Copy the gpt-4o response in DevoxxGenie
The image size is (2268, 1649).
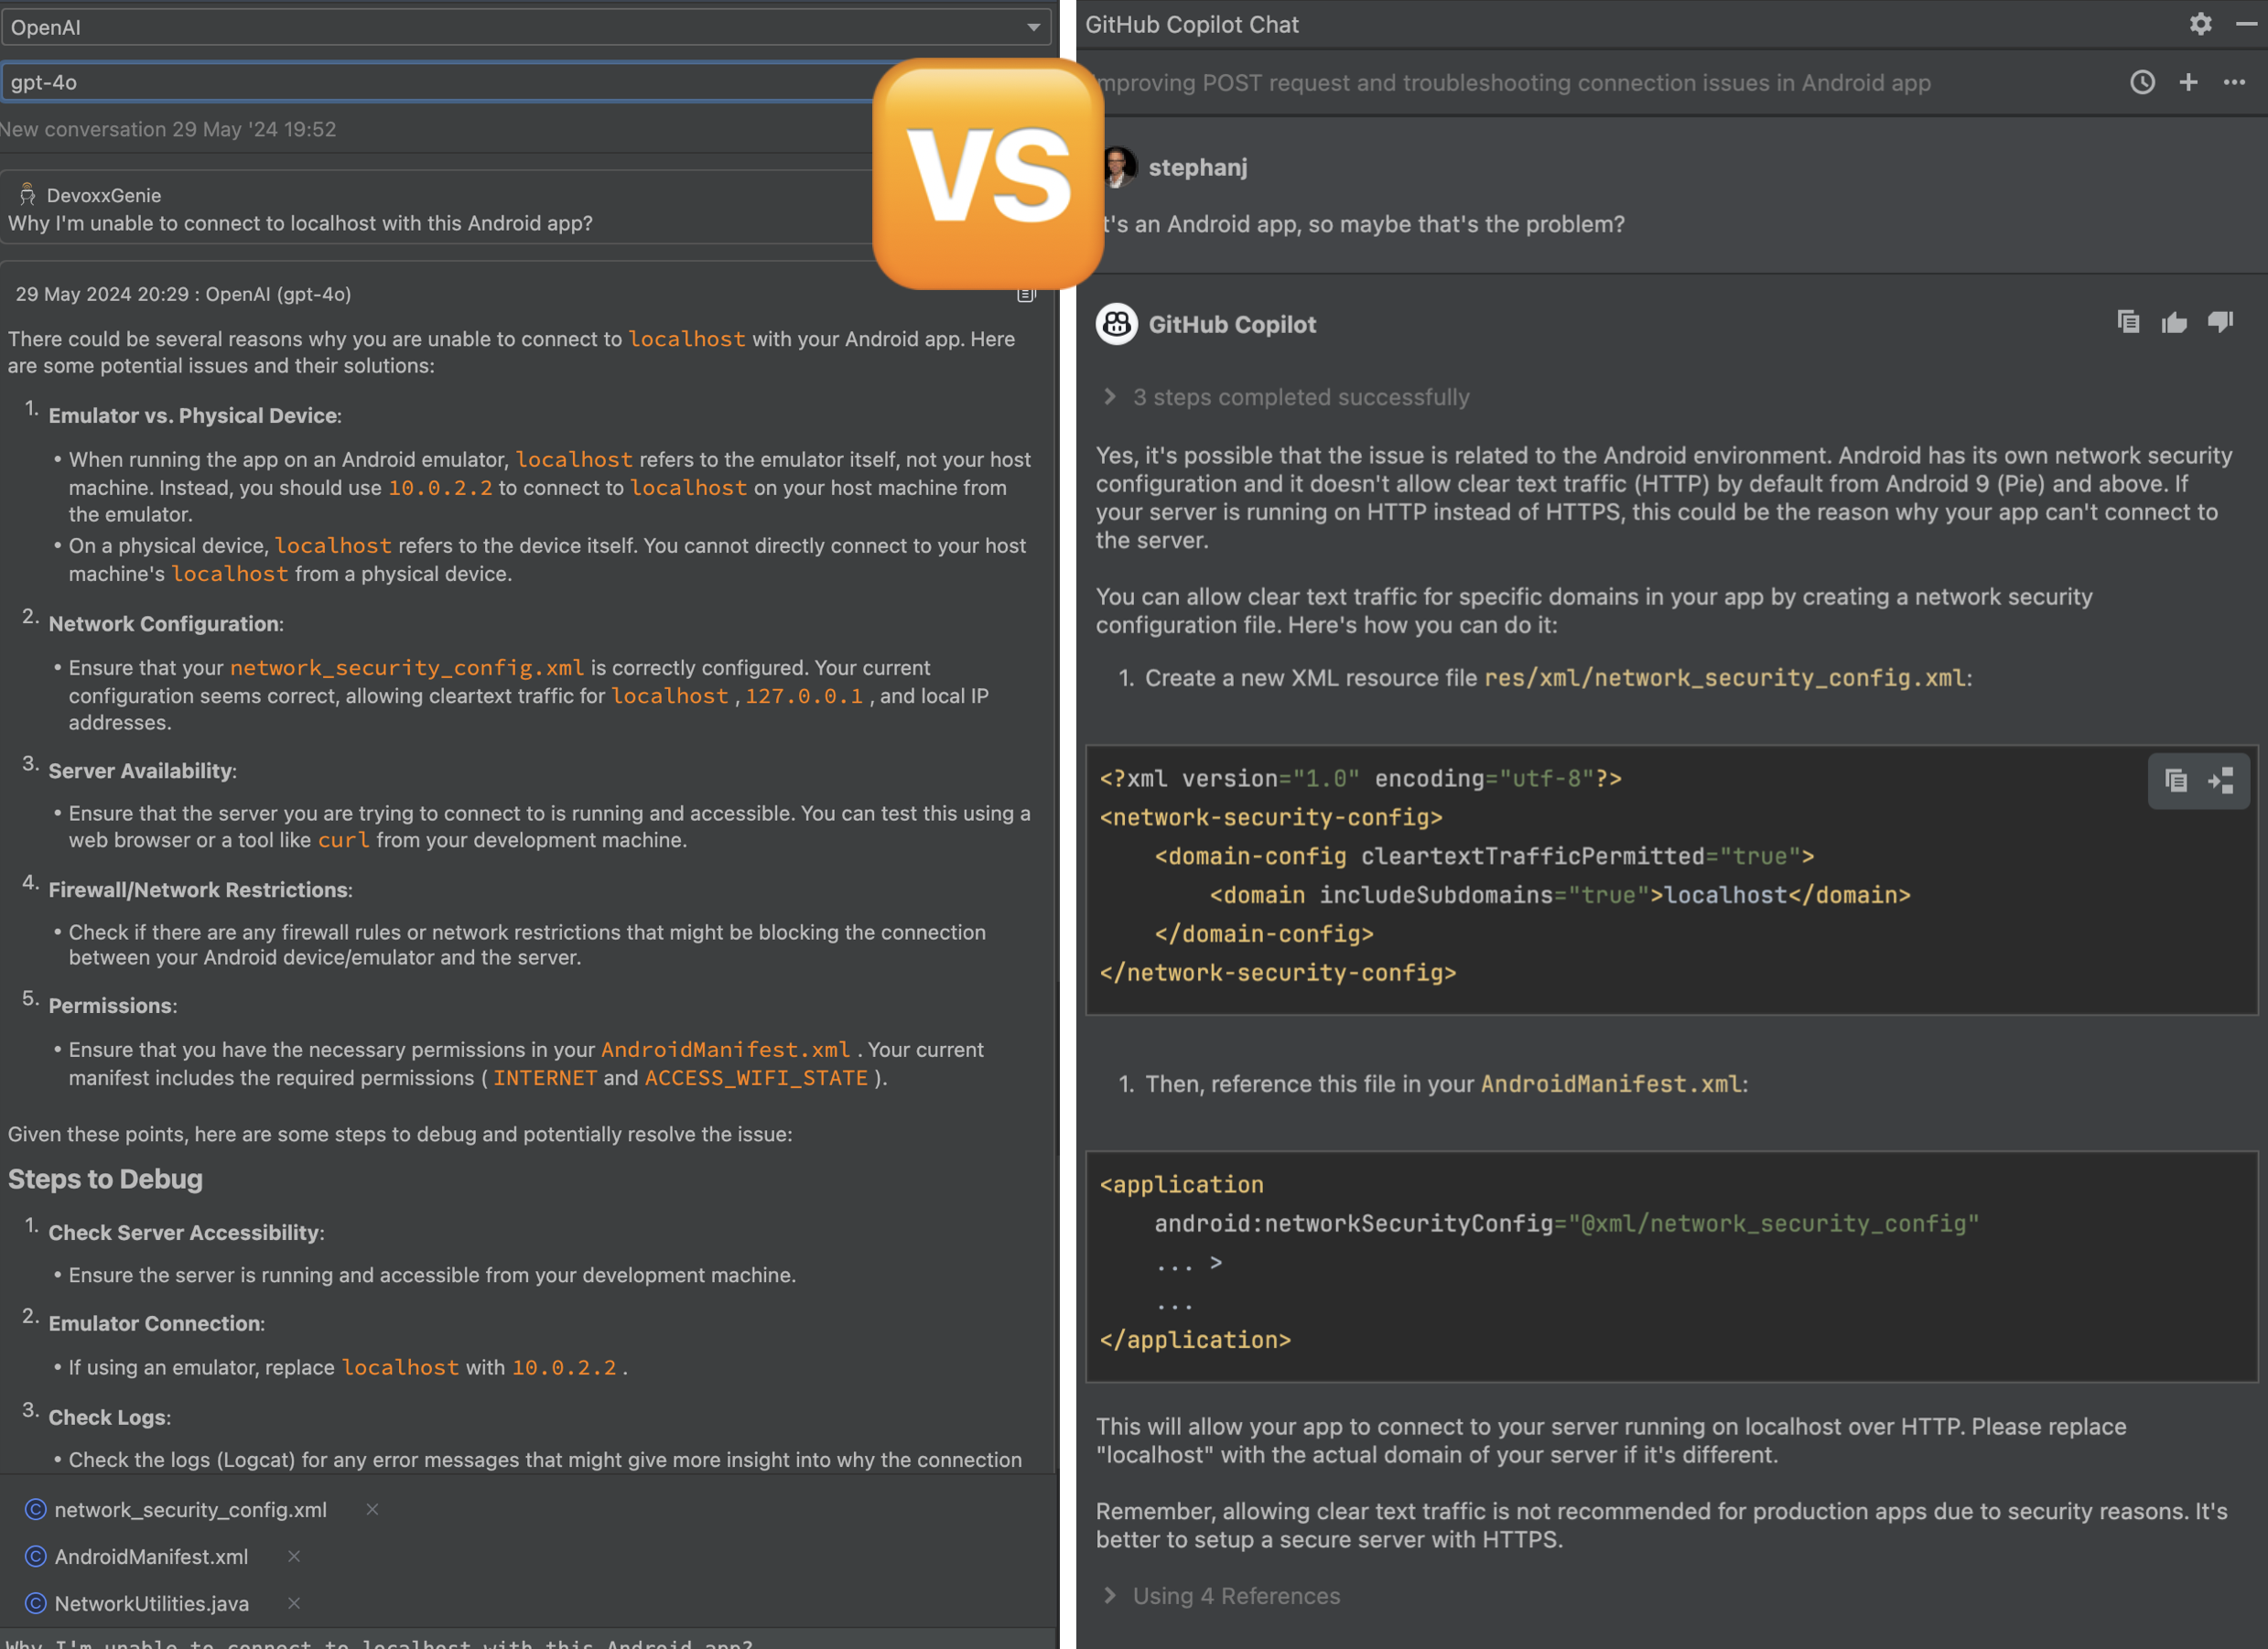[x=1026, y=294]
